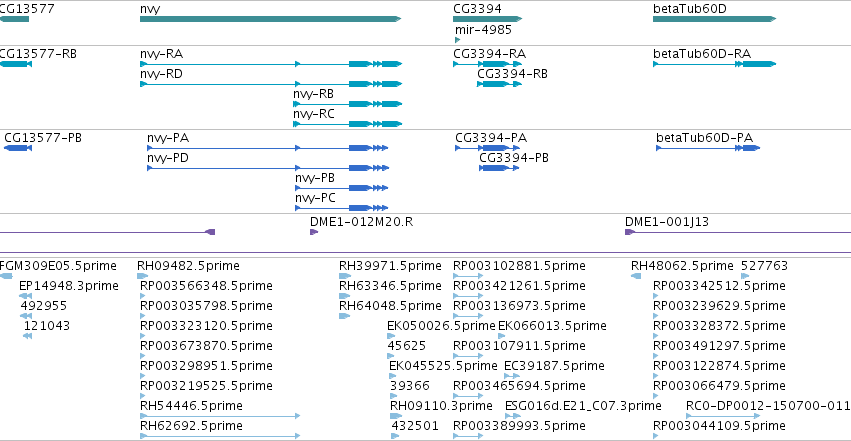Select EST RH64048.5prime
851x441 pixels.
point(345,316)
